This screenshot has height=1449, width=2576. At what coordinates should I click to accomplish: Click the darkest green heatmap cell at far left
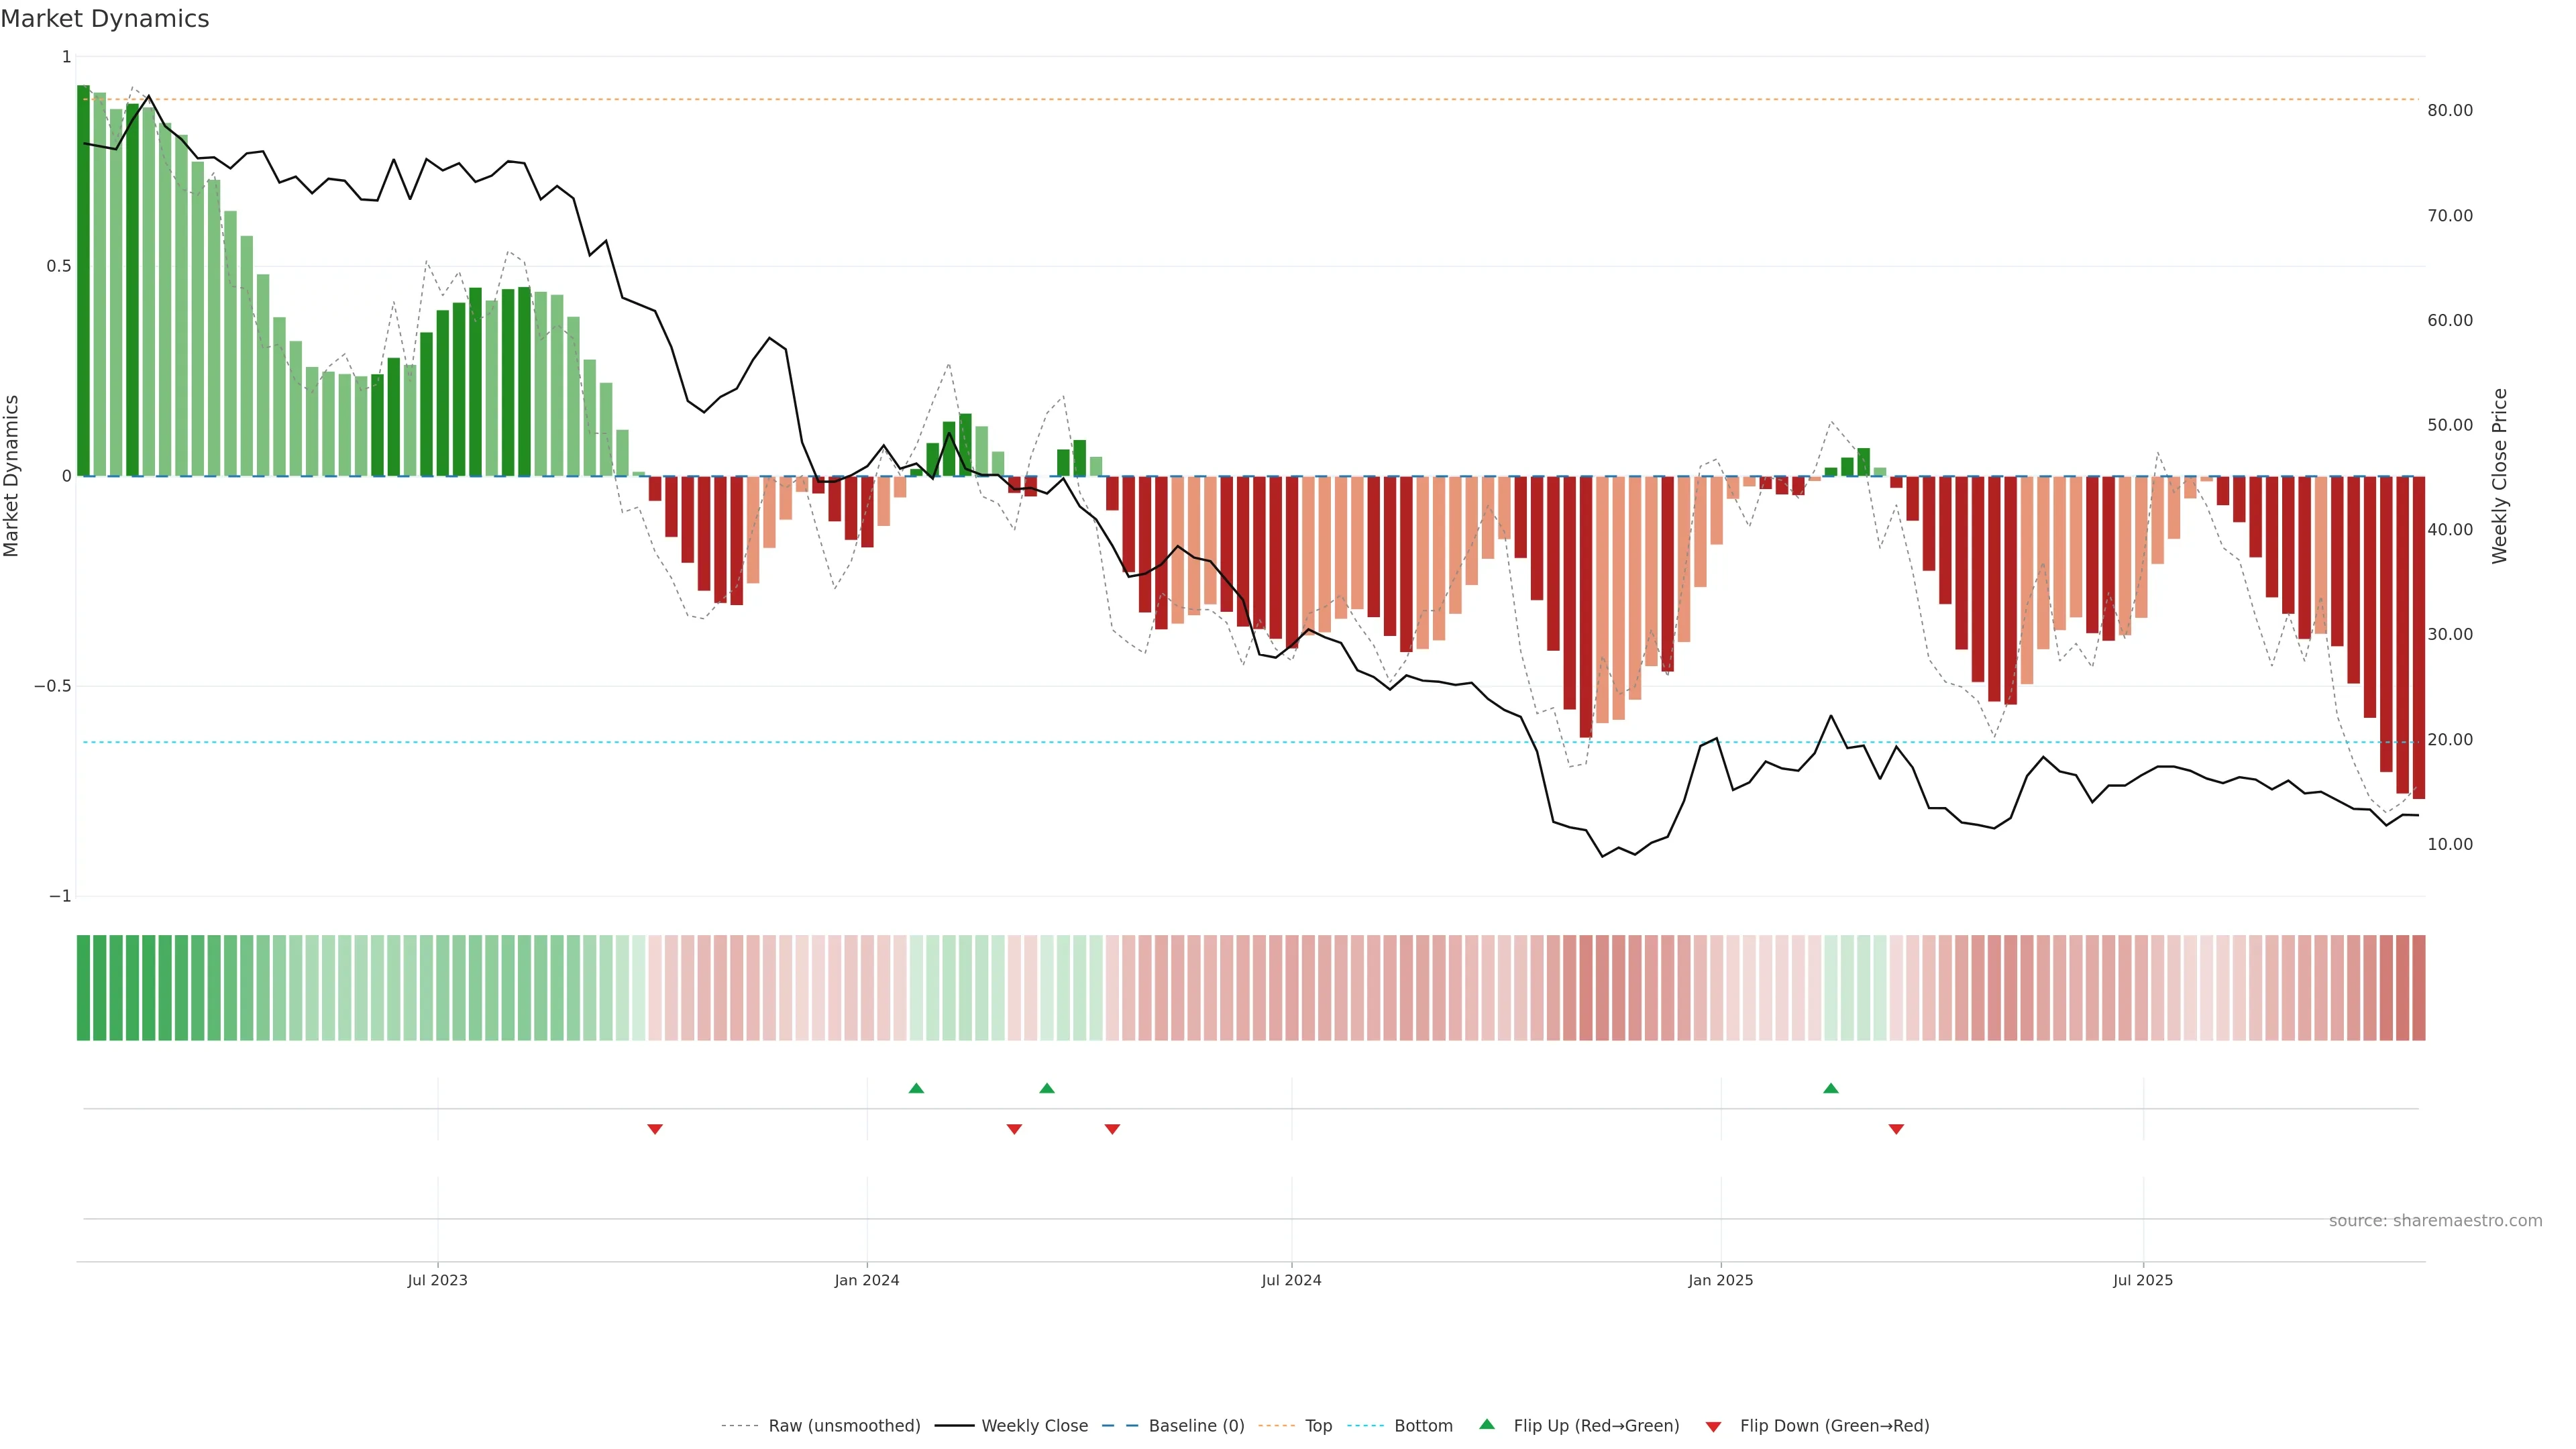point(84,987)
